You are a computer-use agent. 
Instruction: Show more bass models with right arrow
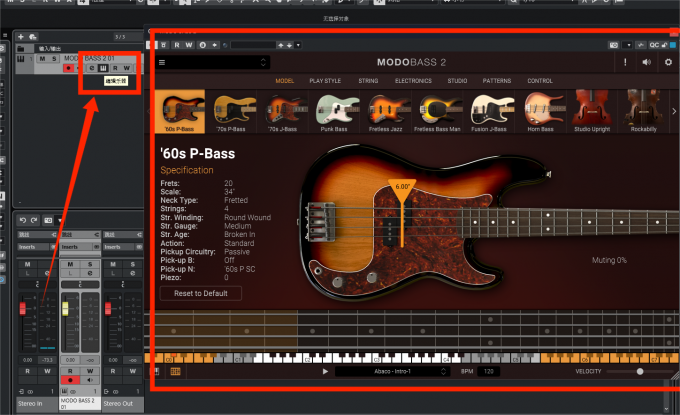click(x=674, y=111)
